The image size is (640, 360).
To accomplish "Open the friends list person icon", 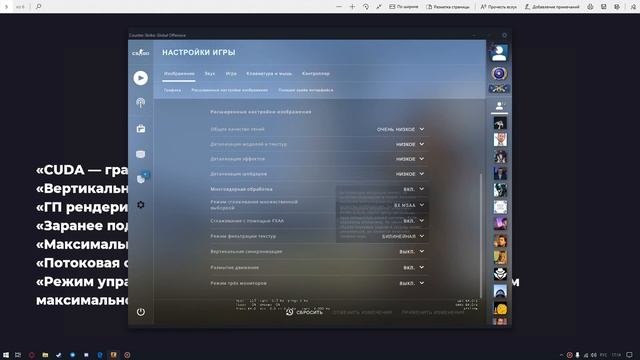I will (499, 106).
